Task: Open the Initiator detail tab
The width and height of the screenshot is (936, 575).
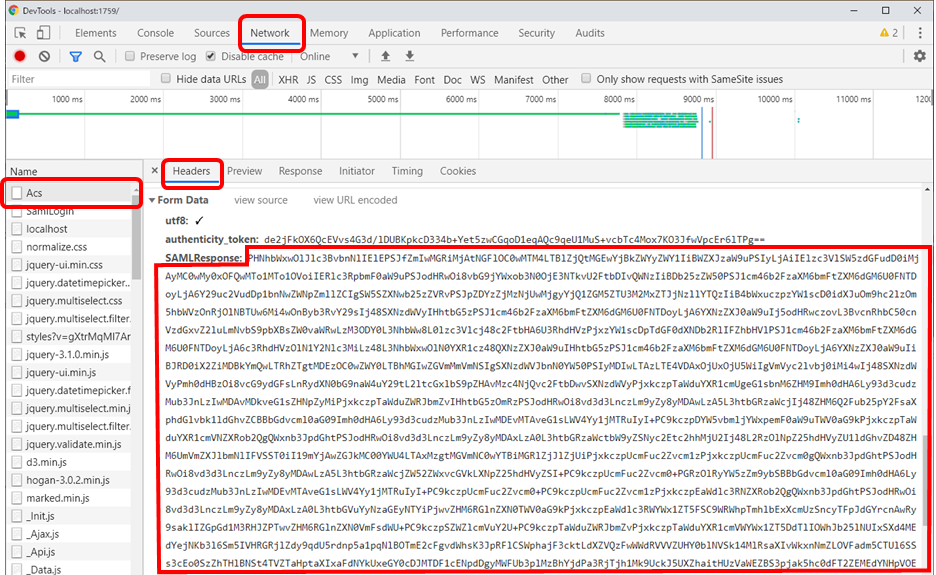Action: pos(356,171)
